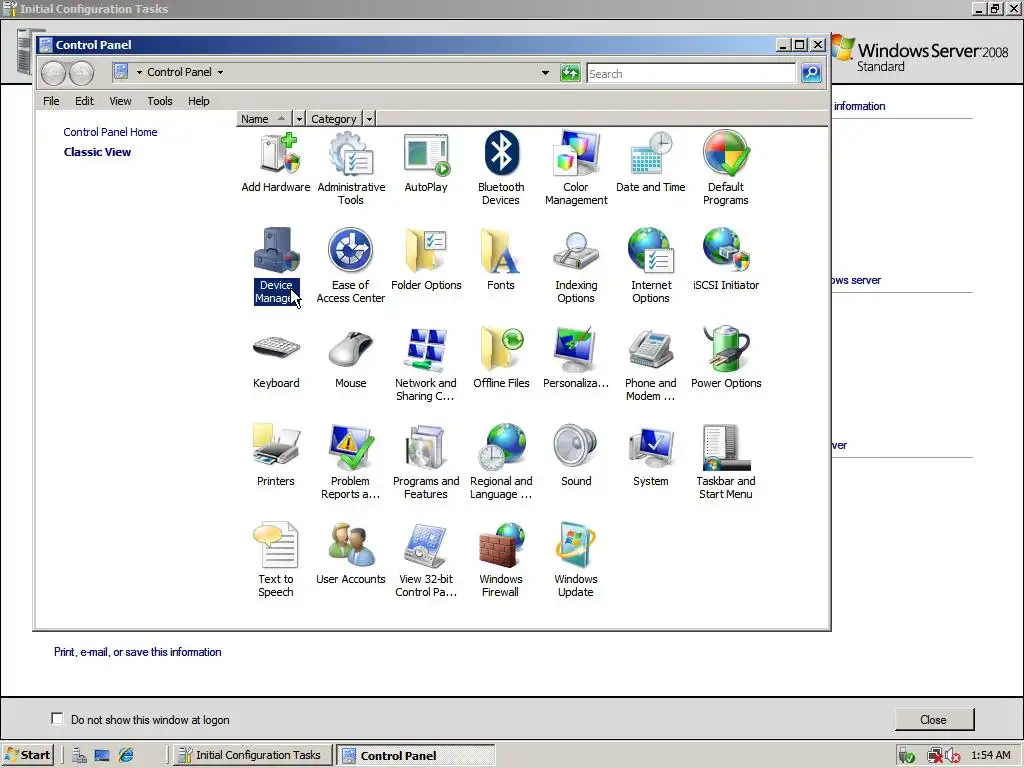
Task: Open the Edit menu
Action: [84, 101]
